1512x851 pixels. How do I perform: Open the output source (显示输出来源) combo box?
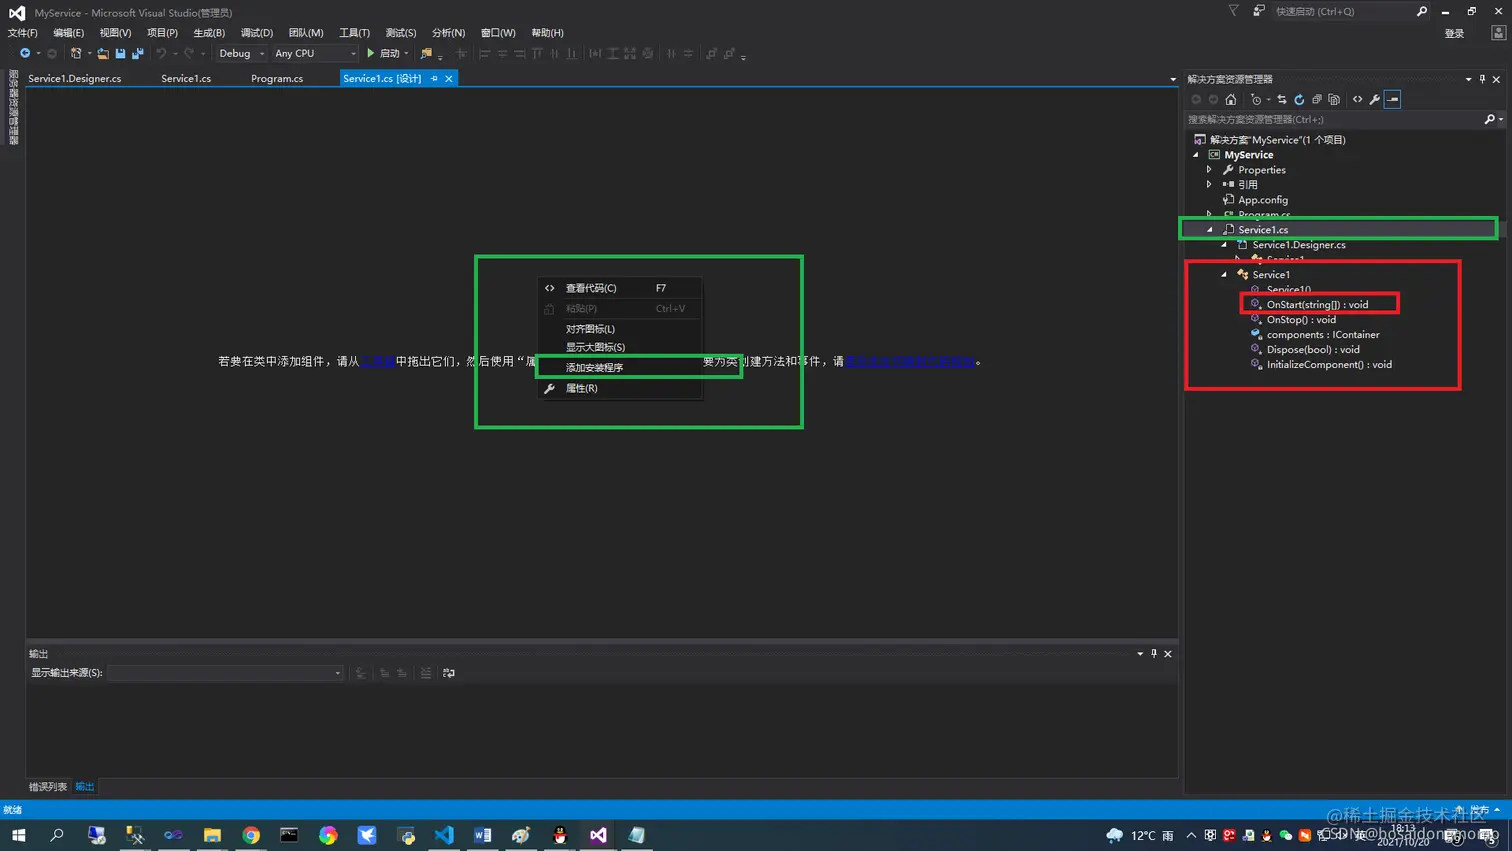point(225,673)
